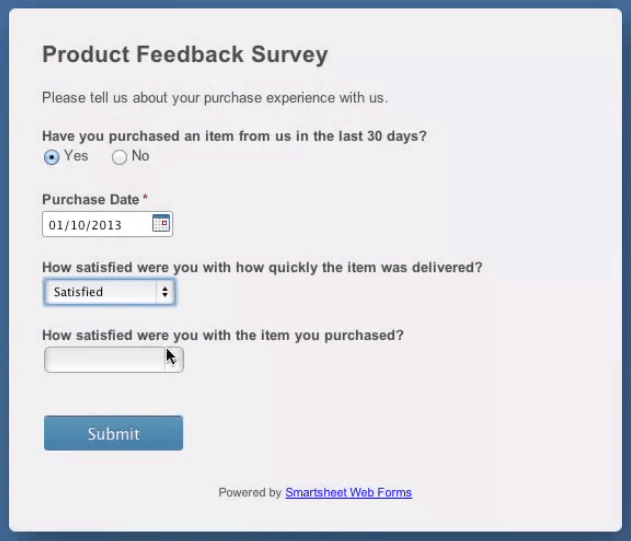Open the empty item satisfaction dropdown
Image resolution: width=631 pixels, height=541 pixels.
[104, 360]
